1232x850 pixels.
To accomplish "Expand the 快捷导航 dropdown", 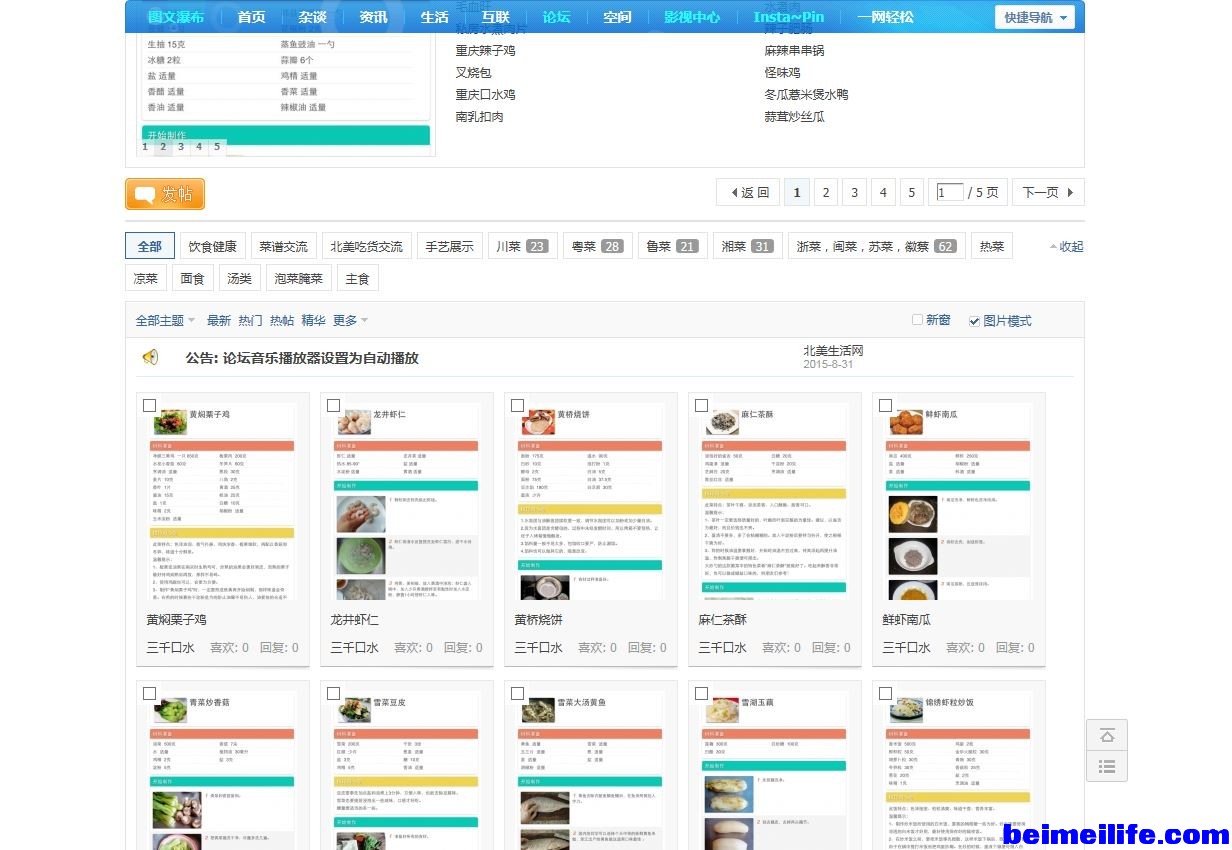I will pyautogui.click(x=1035, y=17).
